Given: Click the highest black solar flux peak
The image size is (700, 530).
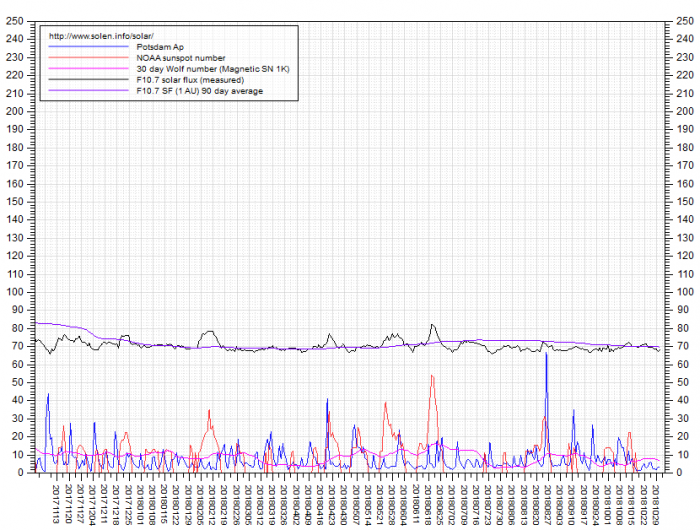Looking at the screenshot, I should (x=432, y=325).
